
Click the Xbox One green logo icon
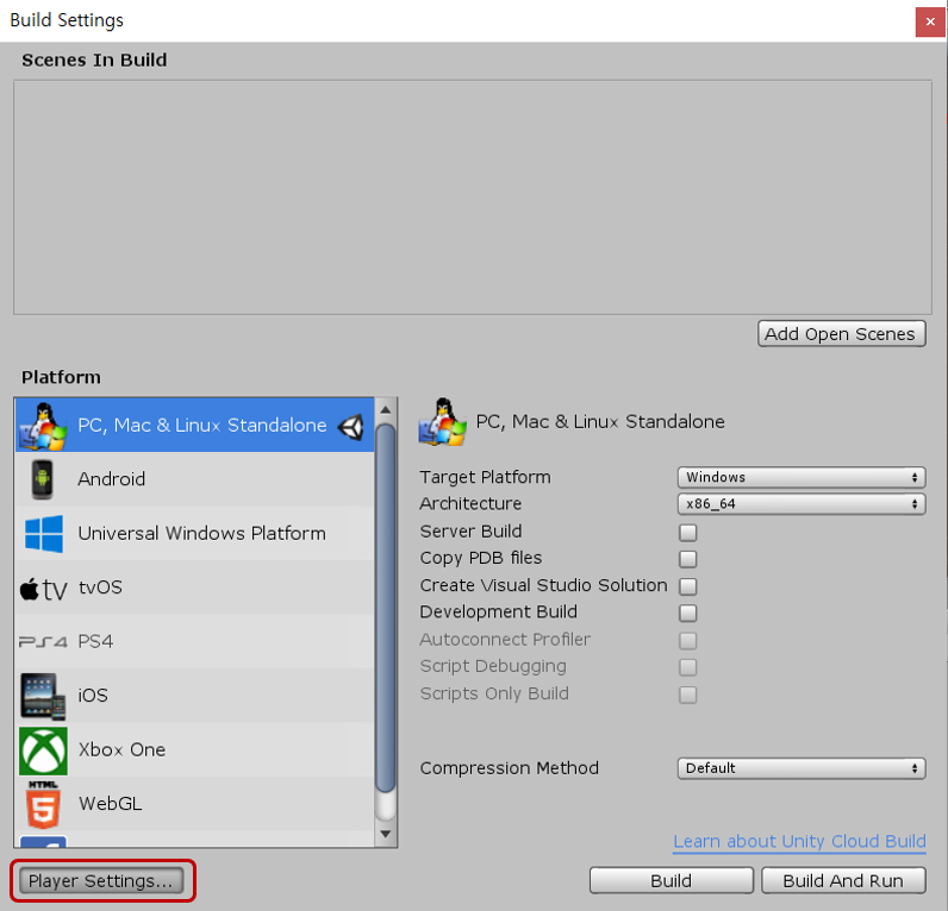(x=43, y=750)
